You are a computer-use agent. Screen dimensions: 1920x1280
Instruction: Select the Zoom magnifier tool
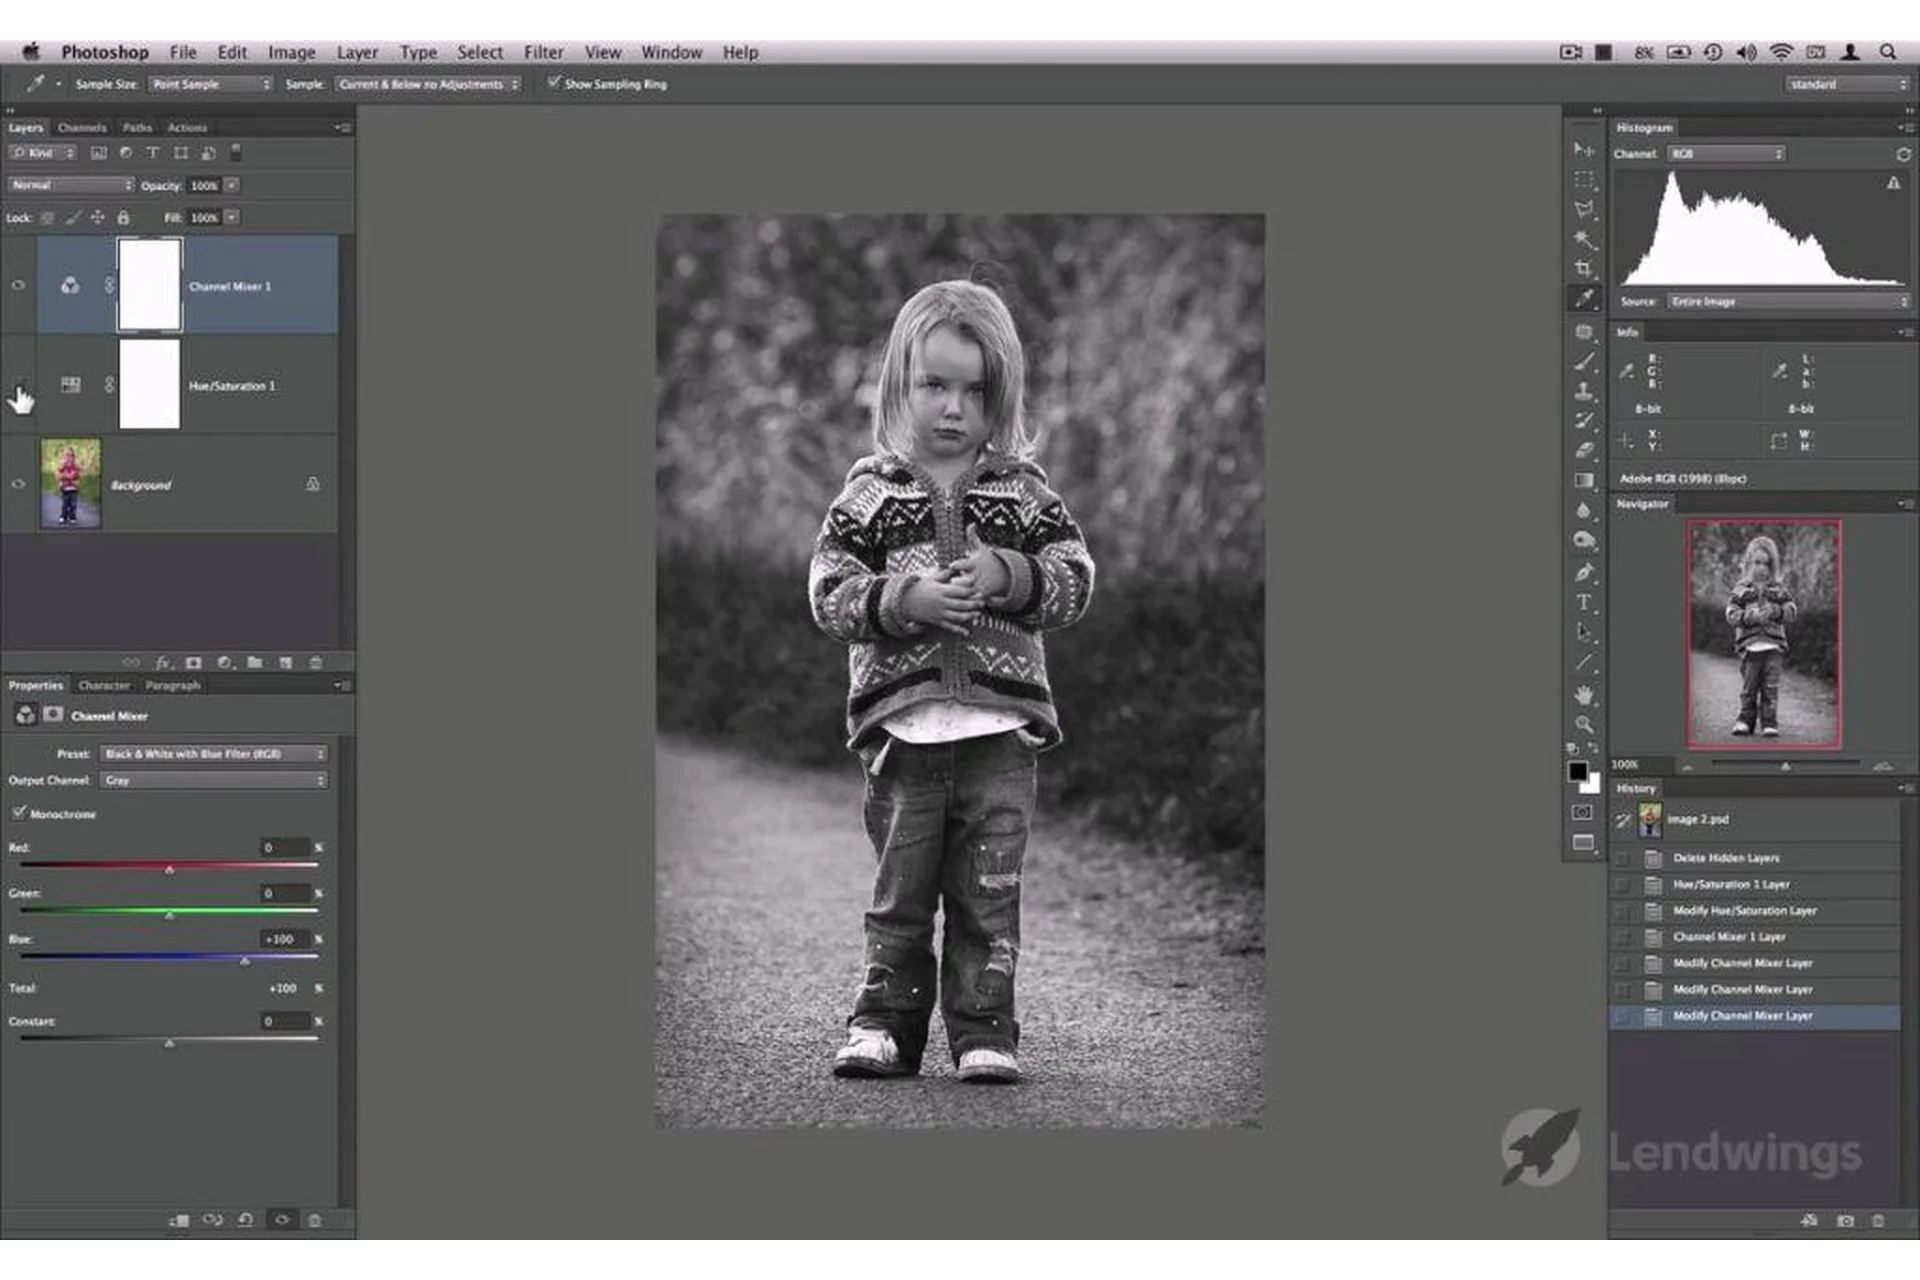click(x=1583, y=723)
